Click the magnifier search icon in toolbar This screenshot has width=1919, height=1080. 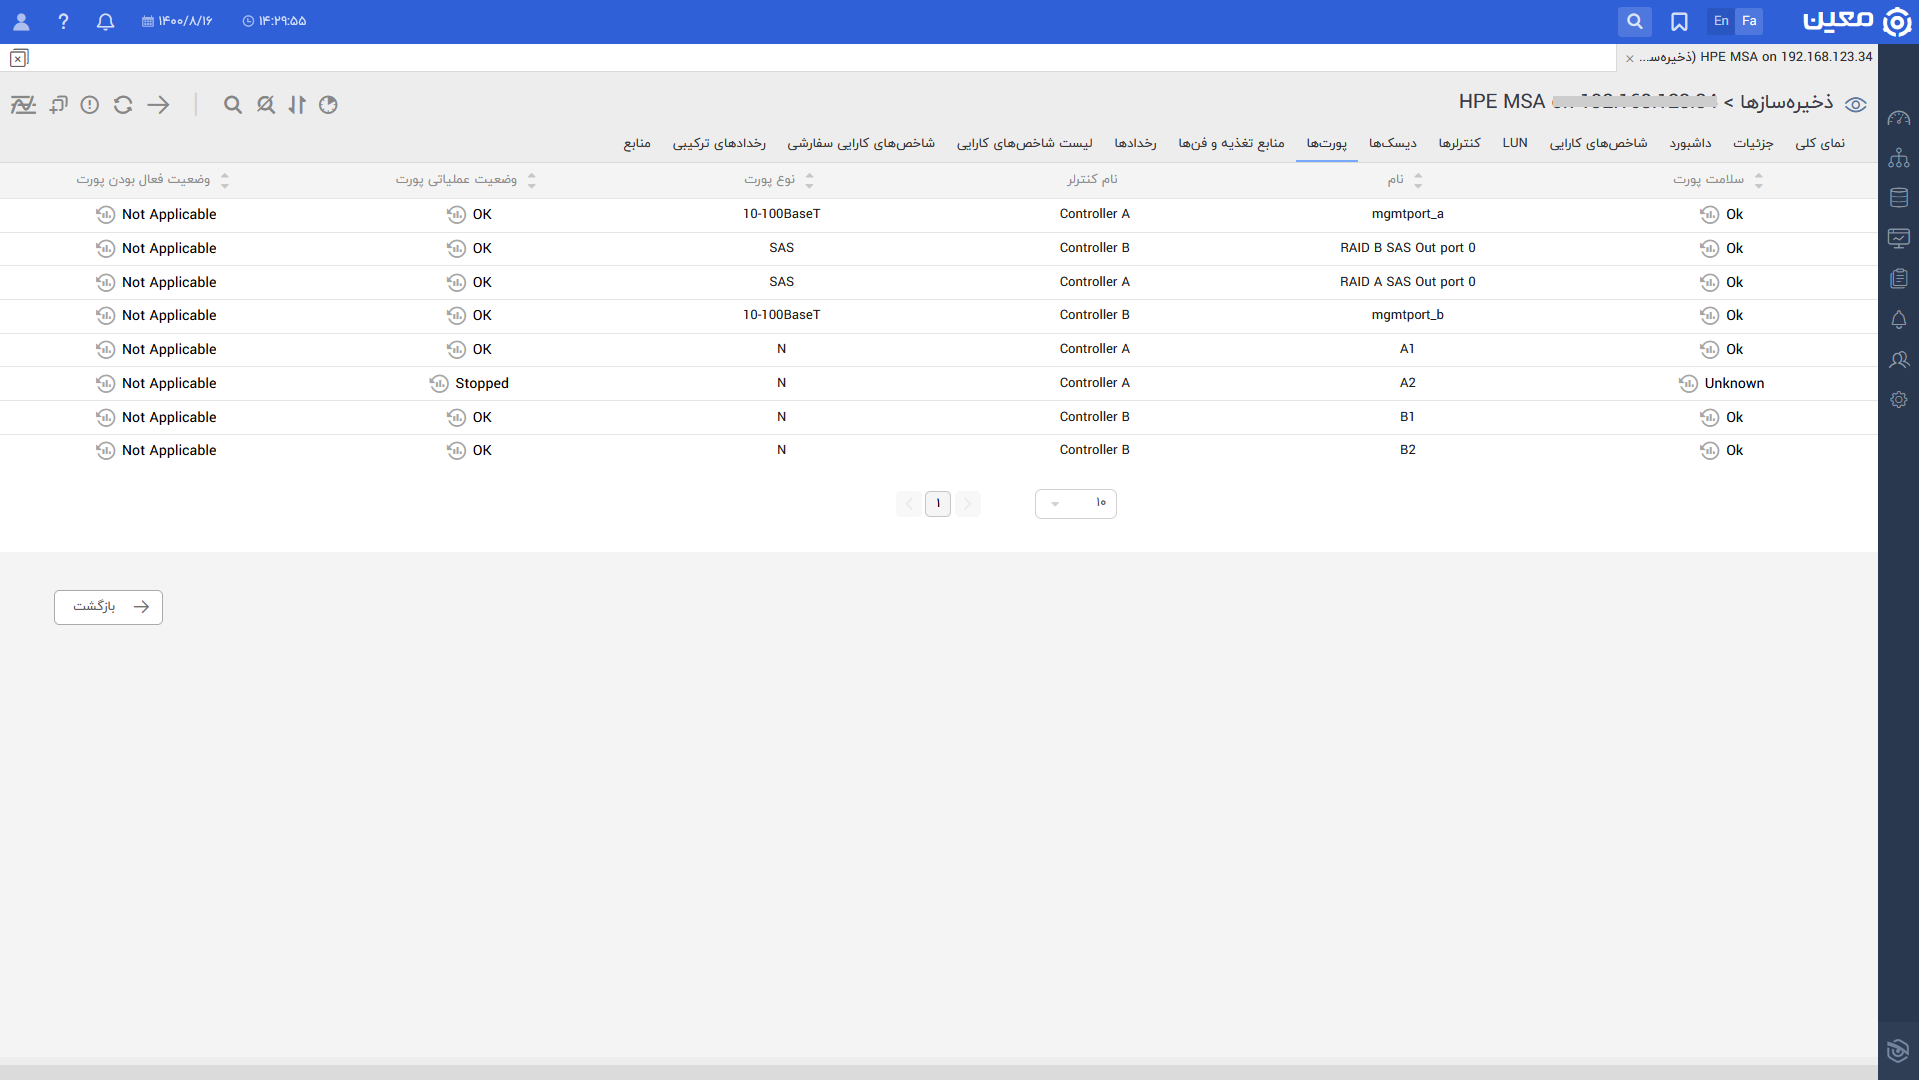[233, 105]
